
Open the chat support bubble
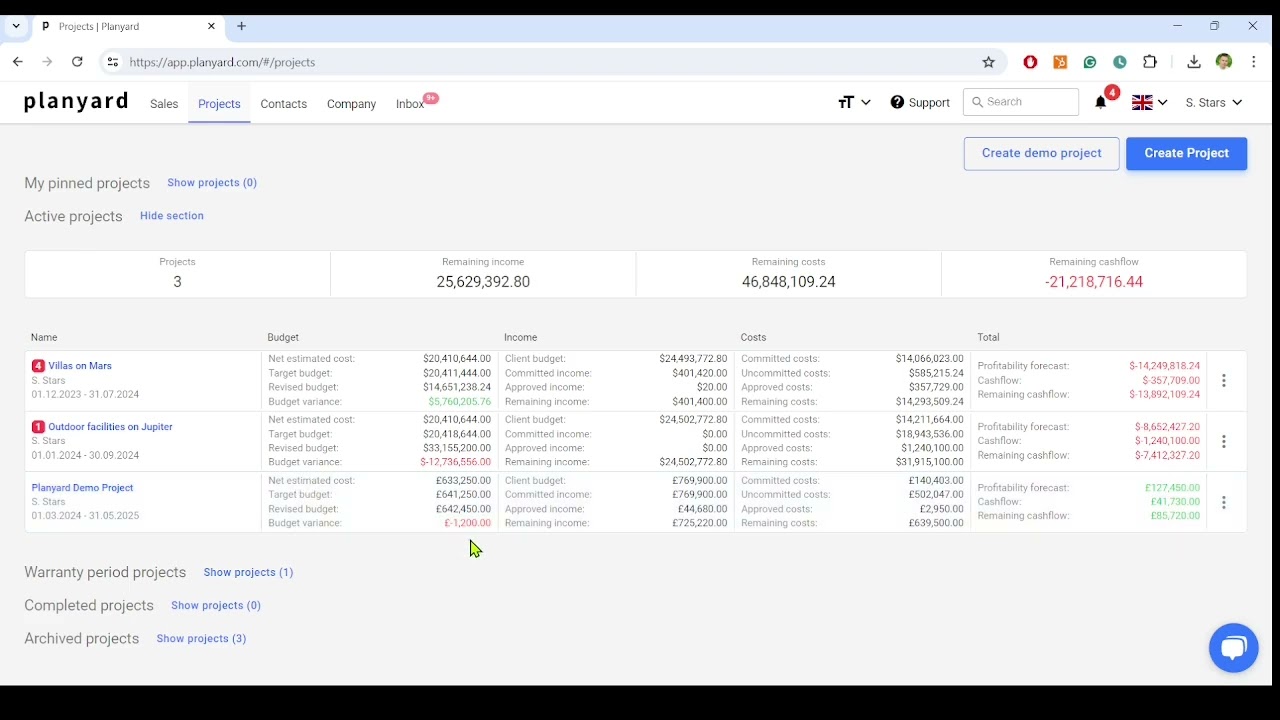click(1233, 648)
